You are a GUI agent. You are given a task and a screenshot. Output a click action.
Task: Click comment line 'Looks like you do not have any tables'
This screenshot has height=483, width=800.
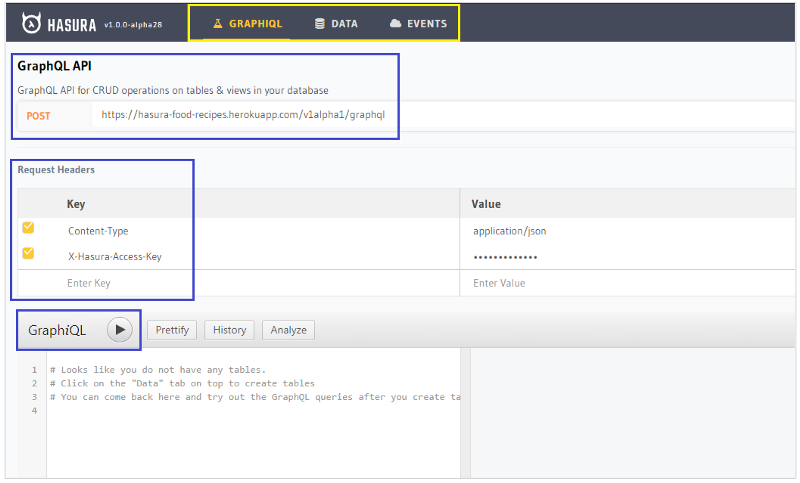click(158, 370)
